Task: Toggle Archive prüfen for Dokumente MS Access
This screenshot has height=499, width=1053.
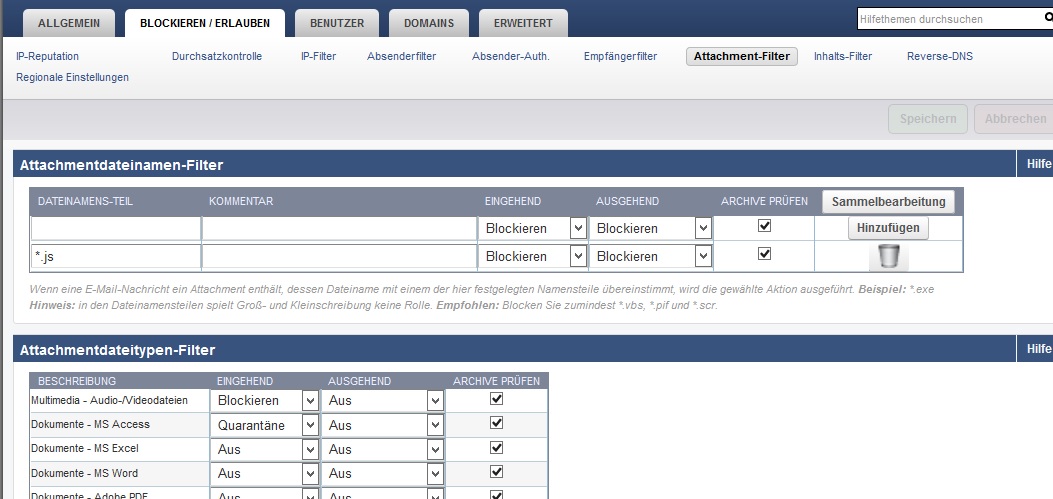Action: point(497,423)
